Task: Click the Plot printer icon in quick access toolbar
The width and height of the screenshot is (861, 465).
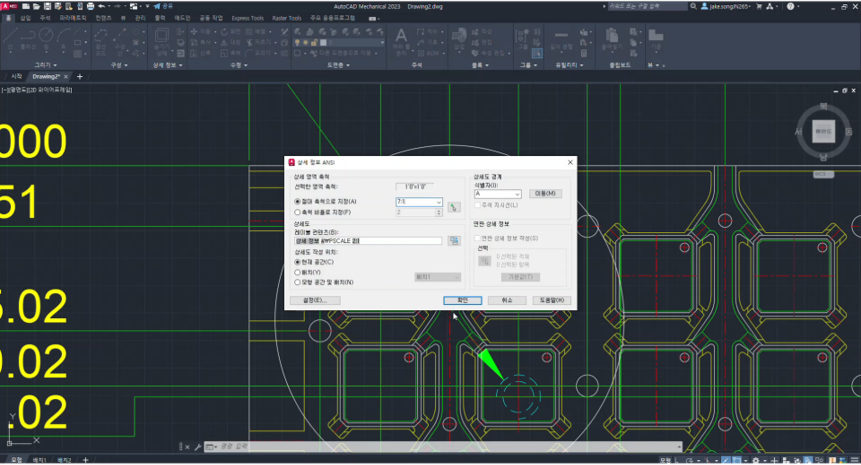Action: pos(91,7)
